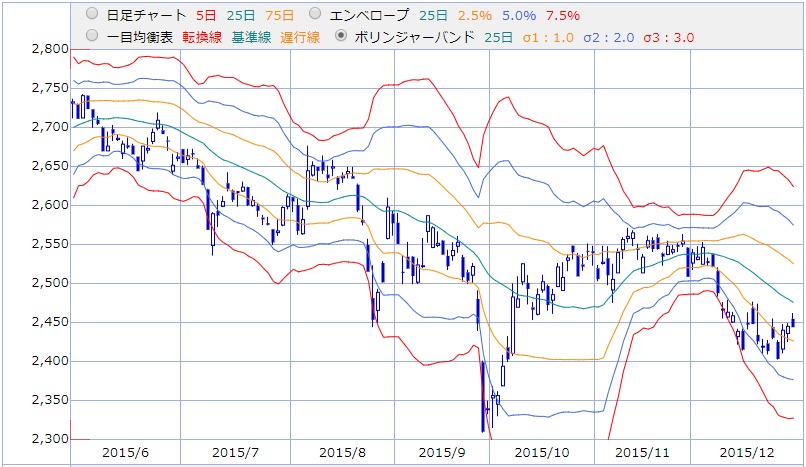Click the エンベロープ label
This screenshot has height=467, width=806.
tap(369, 15)
